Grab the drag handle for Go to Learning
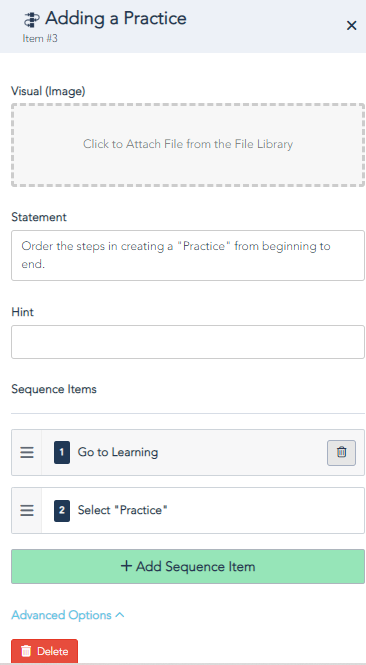This screenshot has height=665, width=366. tap(27, 453)
